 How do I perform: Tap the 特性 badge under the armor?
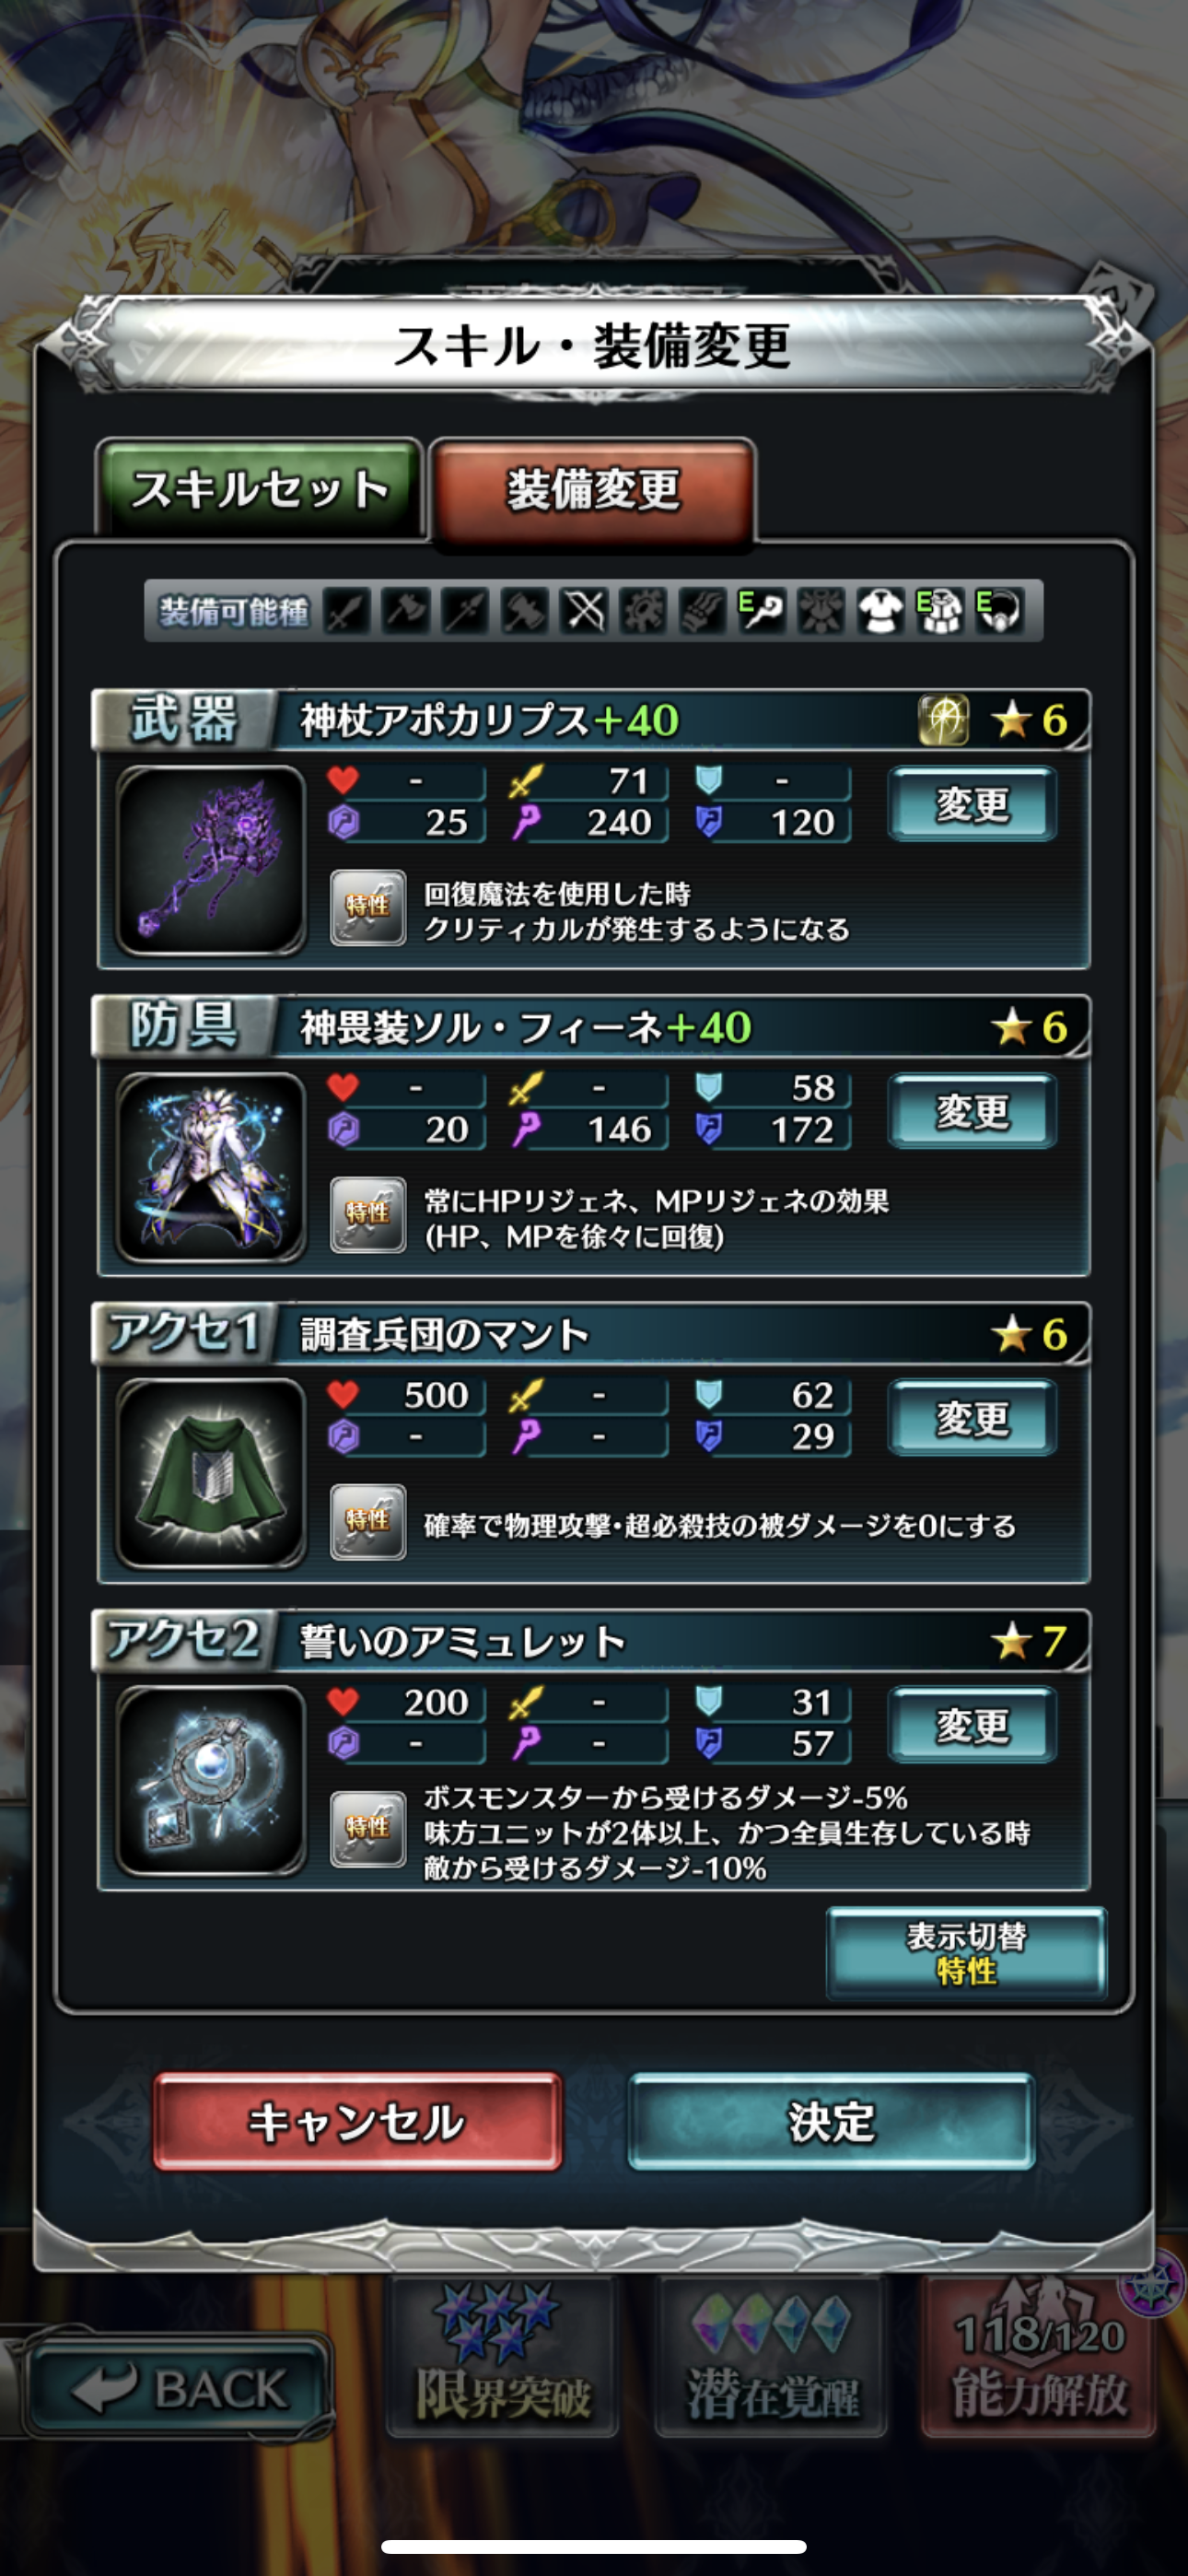[368, 1215]
